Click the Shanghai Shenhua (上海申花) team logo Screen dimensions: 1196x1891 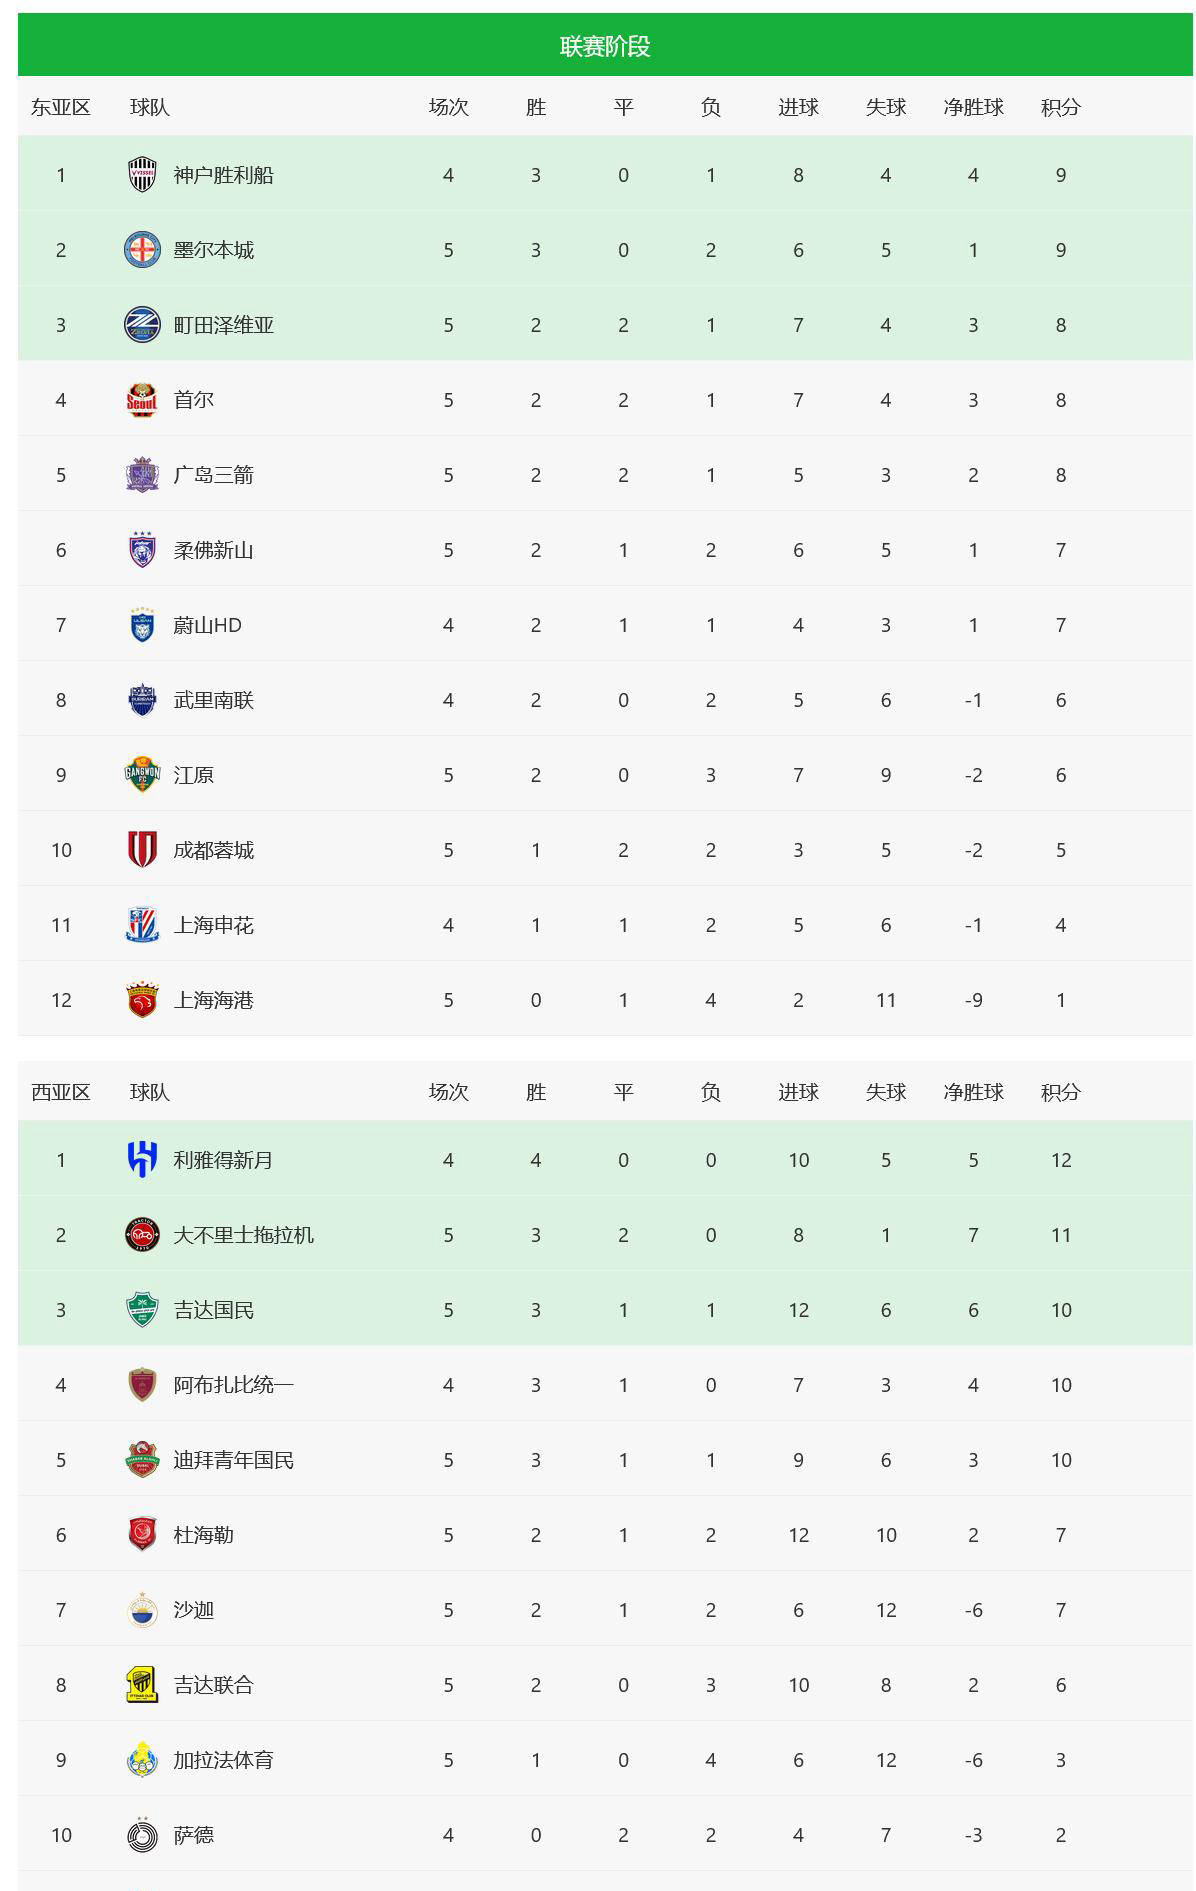142,925
